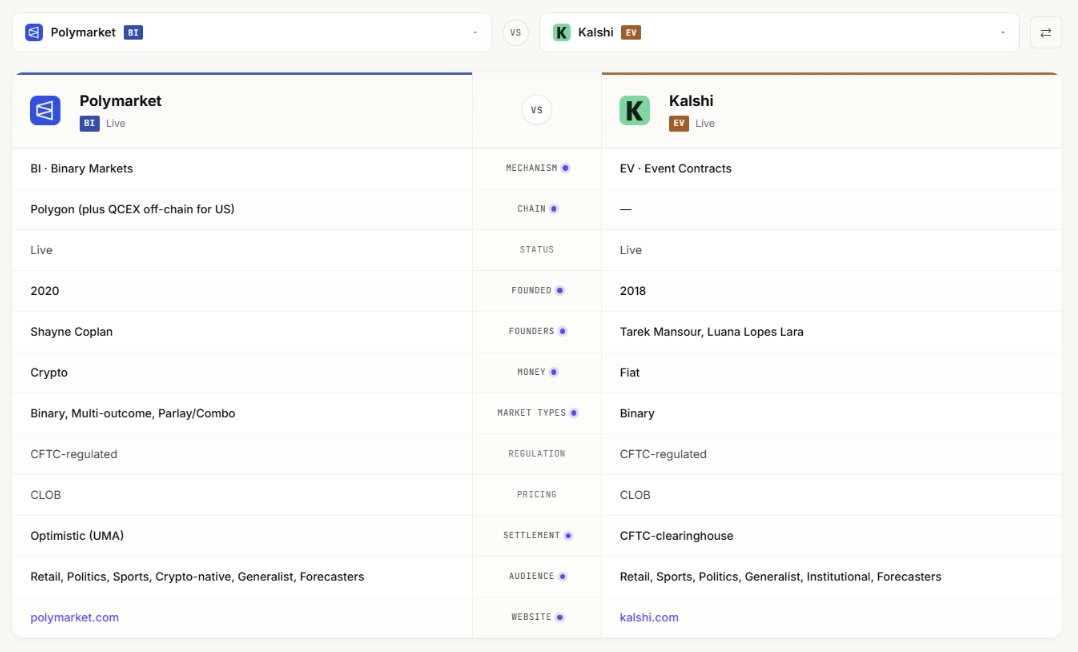The height and width of the screenshot is (652, 1078).
Task: Click the info dot next to WEBSITE
Action: tap(560, 617)
